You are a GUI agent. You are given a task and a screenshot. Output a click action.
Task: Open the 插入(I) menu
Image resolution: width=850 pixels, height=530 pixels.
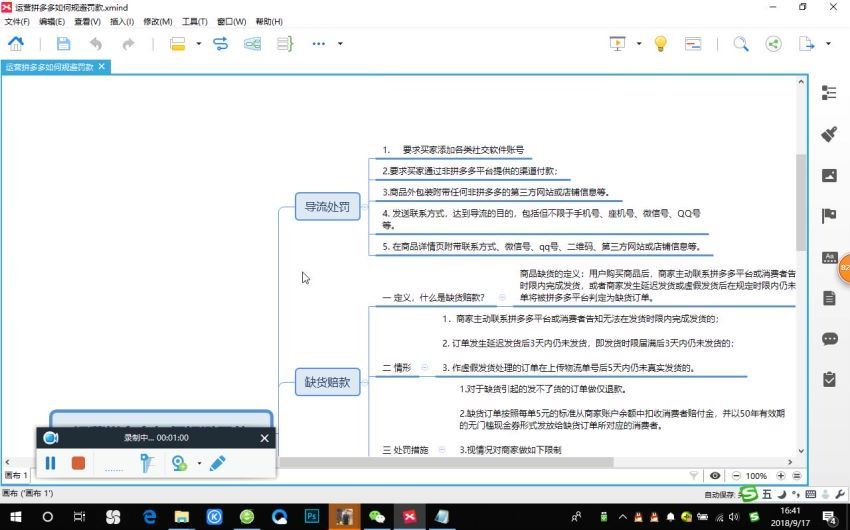(x=122, y=22)
